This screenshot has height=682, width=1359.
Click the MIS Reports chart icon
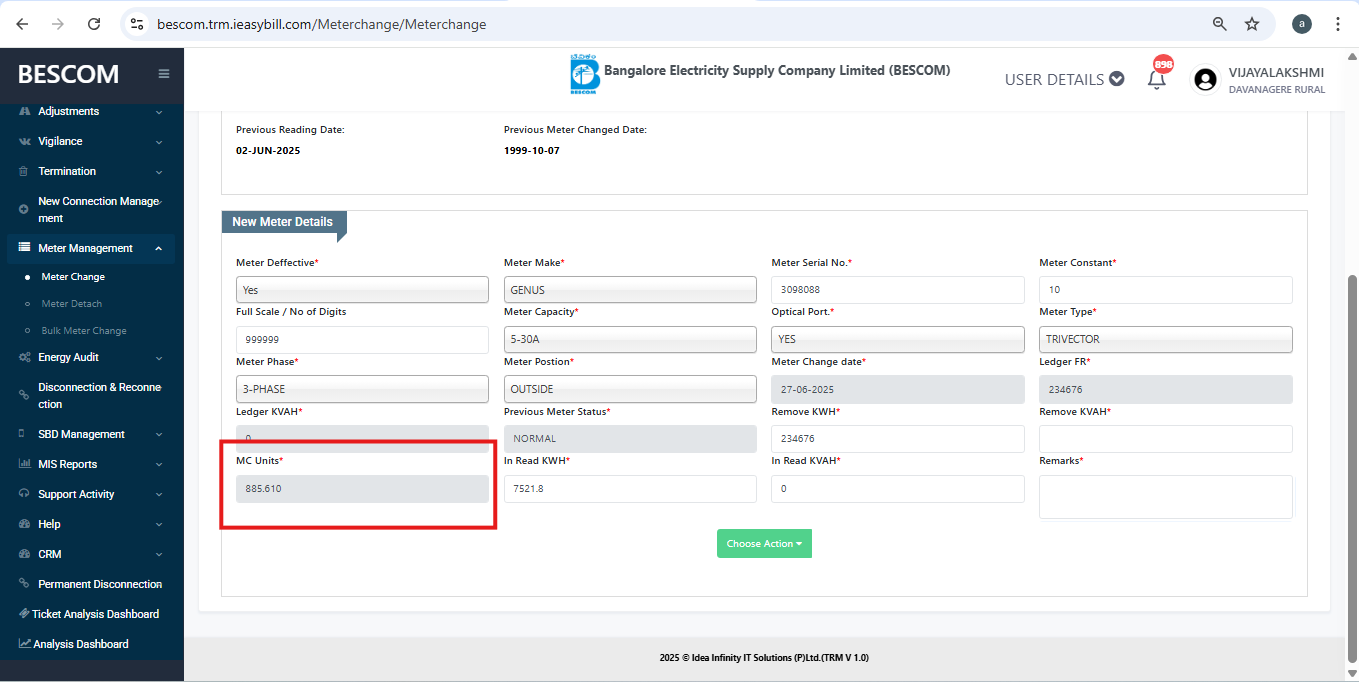(24, 464)
